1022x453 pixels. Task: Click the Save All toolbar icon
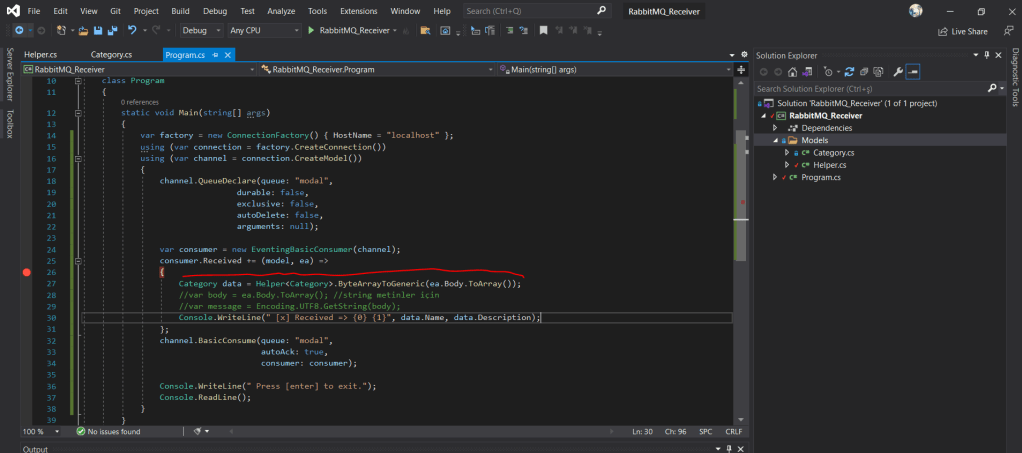click(113, 31)
